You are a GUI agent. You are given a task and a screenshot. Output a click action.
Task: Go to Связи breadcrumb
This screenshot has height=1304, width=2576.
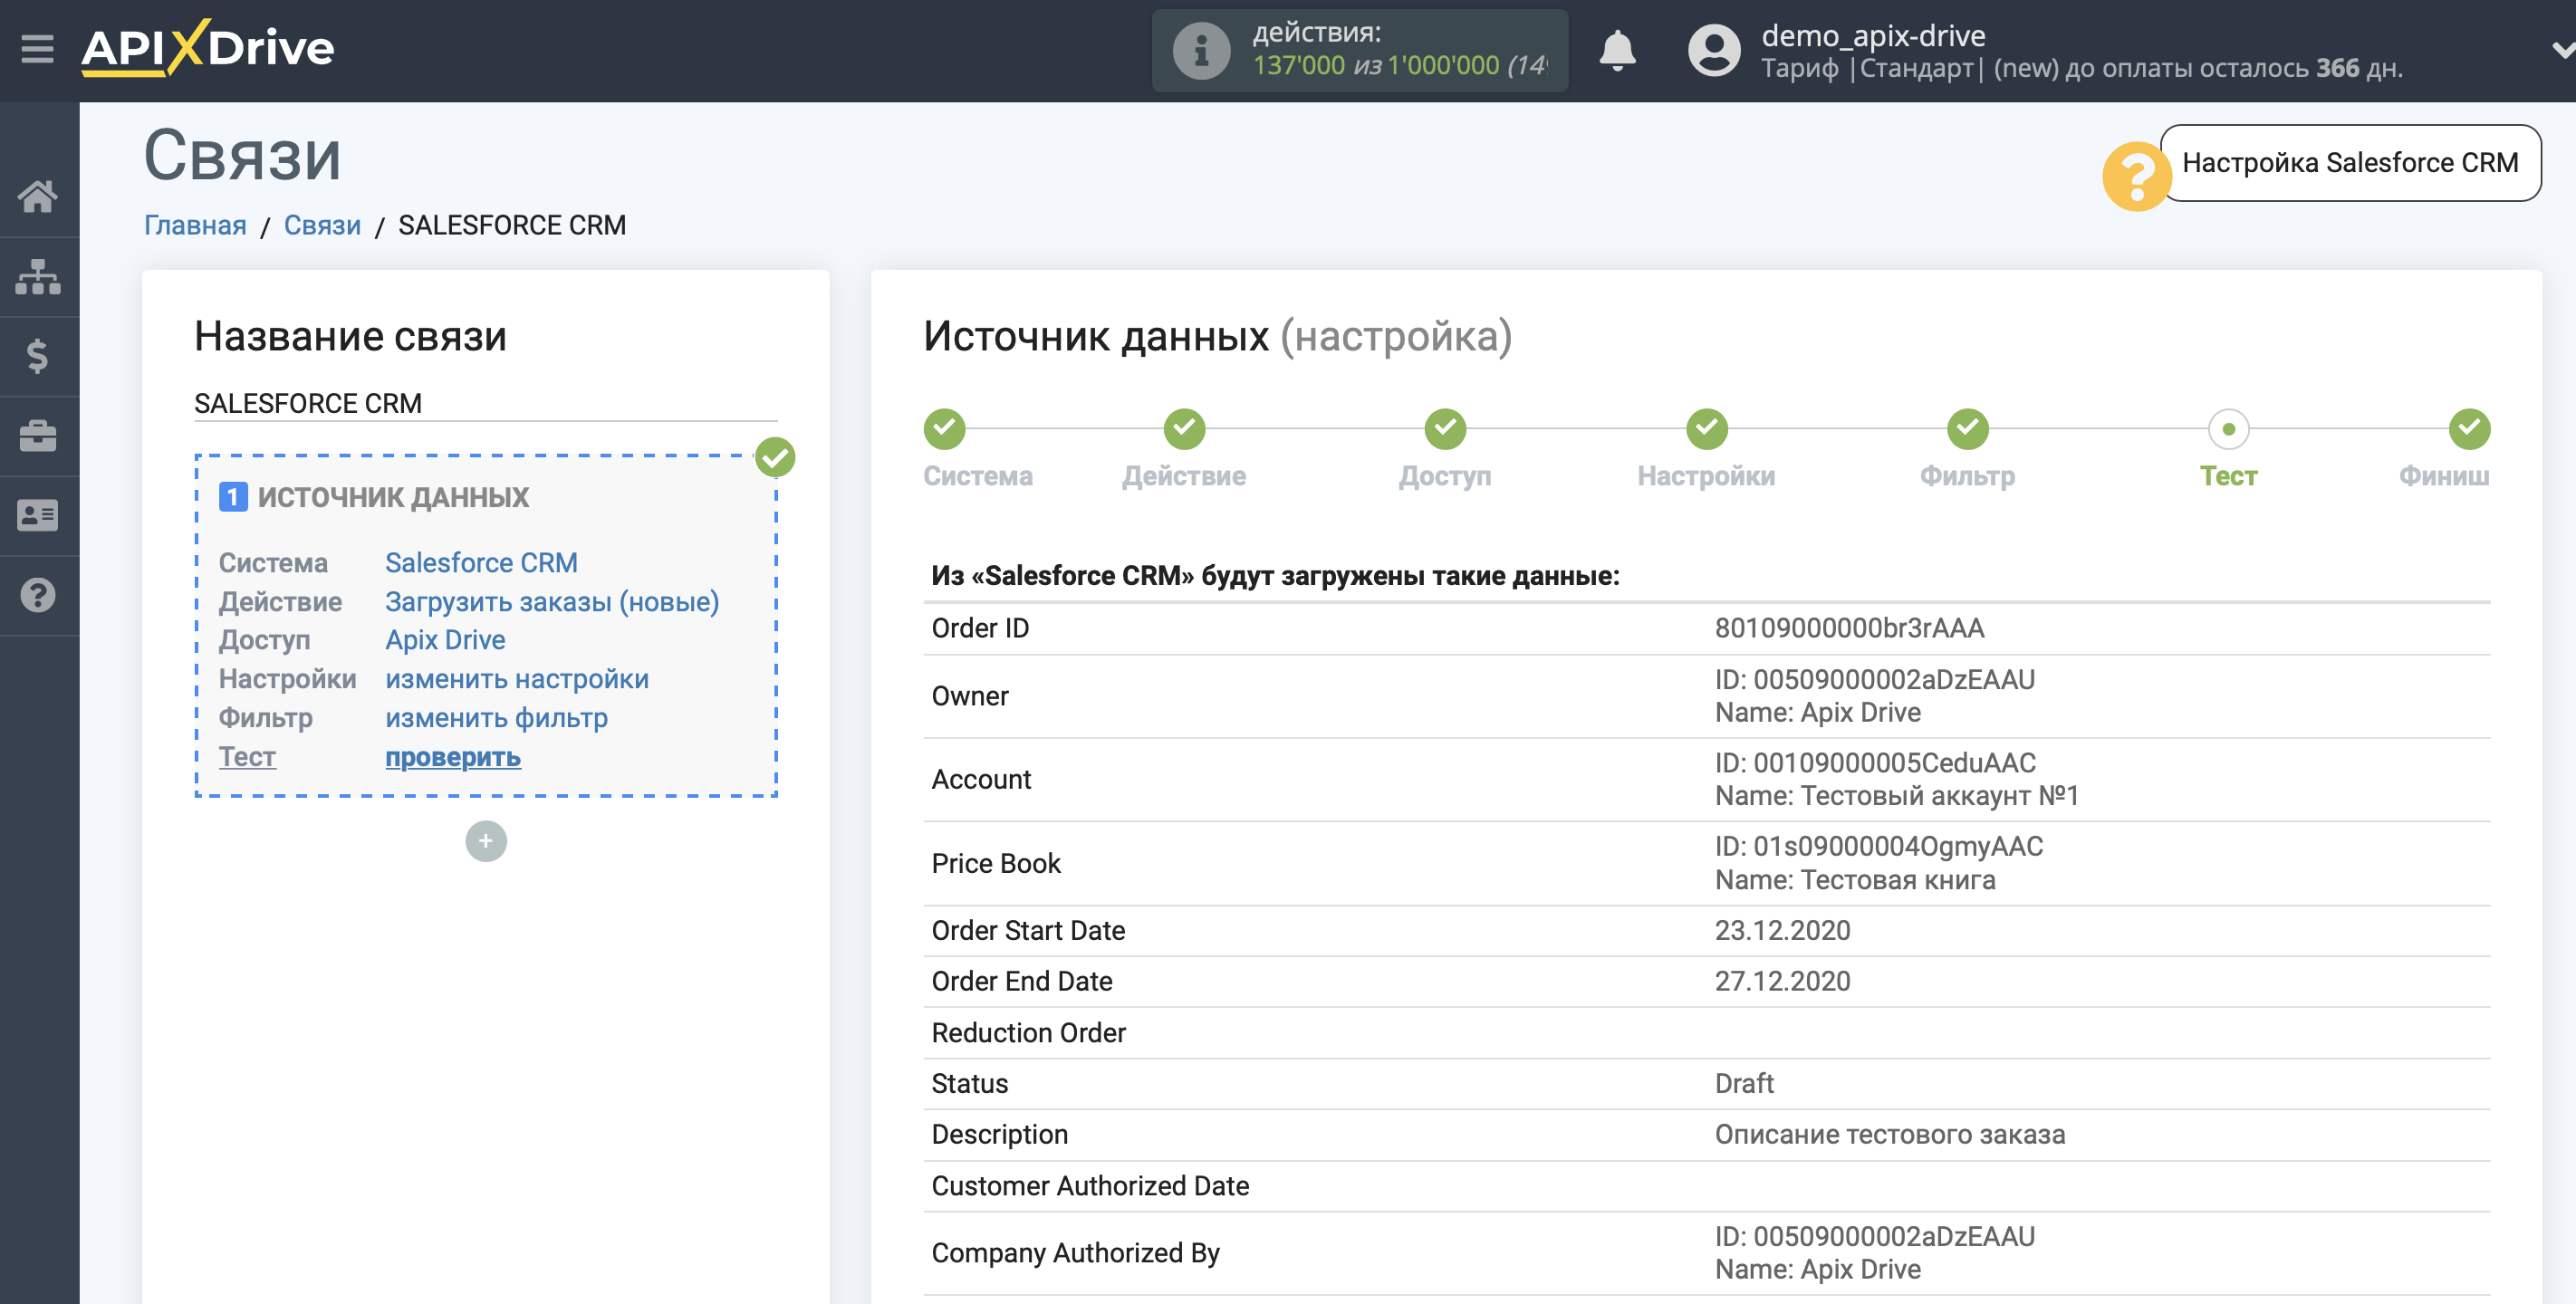(x=322, y=226)
